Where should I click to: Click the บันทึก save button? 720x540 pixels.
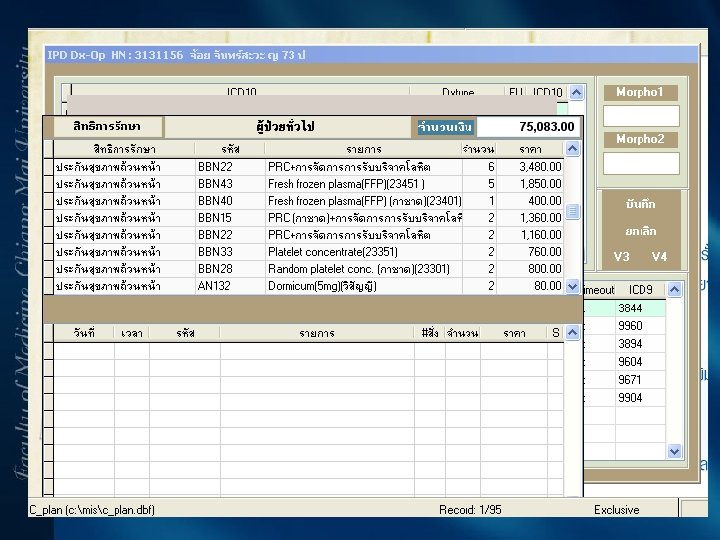tap(640, 204)
